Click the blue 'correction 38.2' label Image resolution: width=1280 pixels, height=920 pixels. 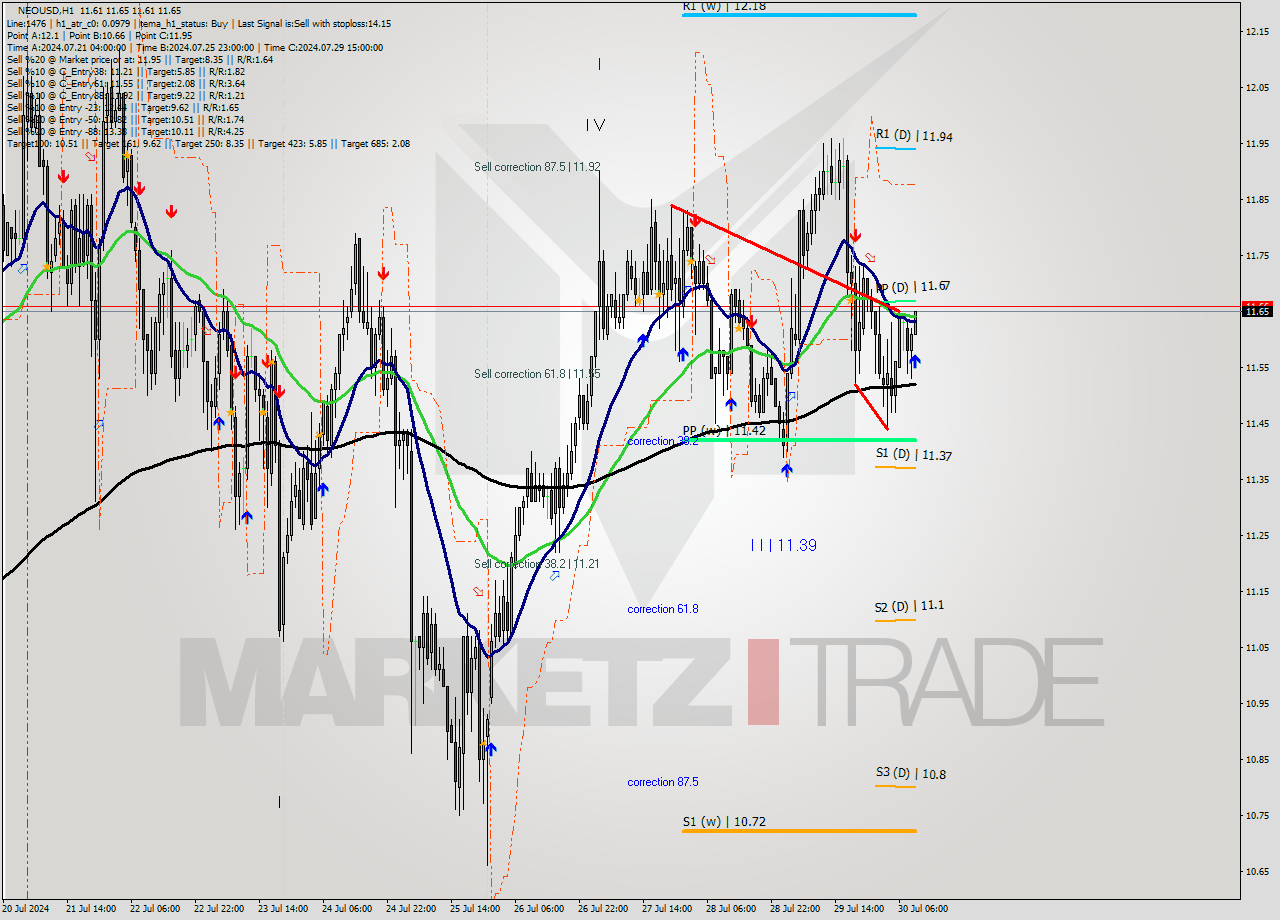[663, 441]
